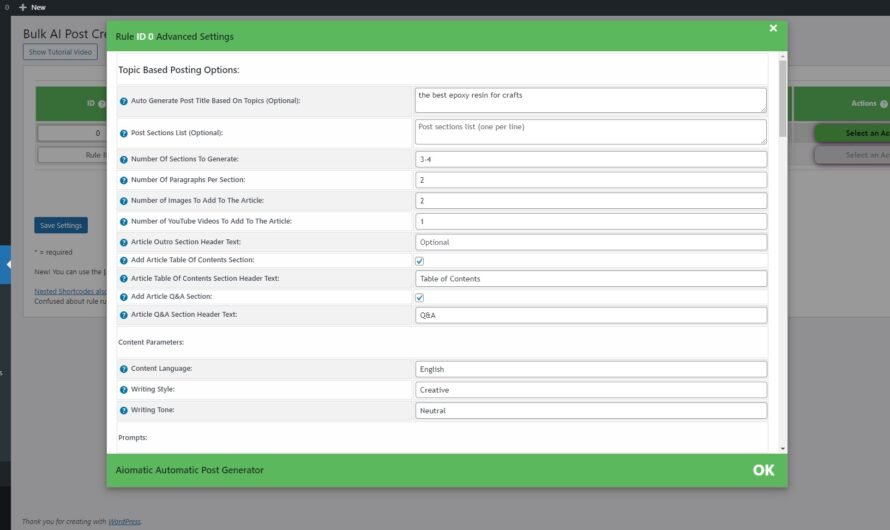Click the 'Content Parameters:' heading
This screenshot has height=530, width=890.
pyautogui.click(x=151, y=342)
